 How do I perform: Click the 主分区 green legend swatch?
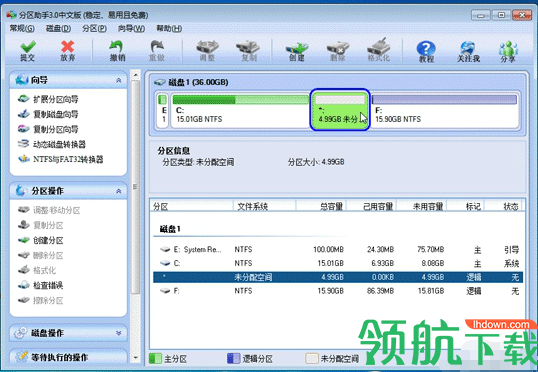(155, 359)
